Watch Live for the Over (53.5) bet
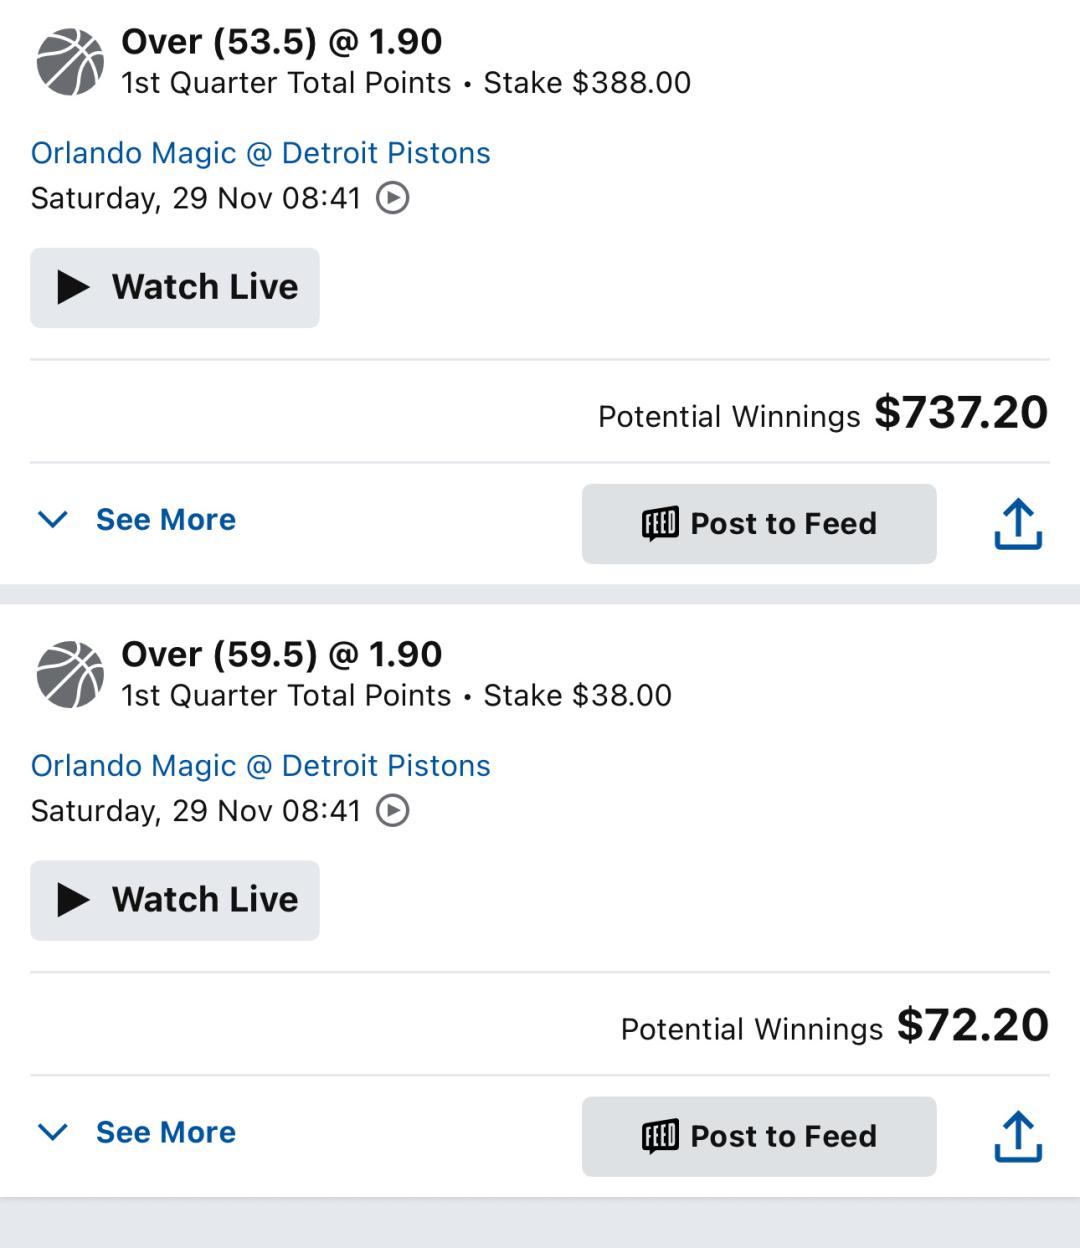The width and height of the screenshot is (1080, 1248). click(175, 288)
